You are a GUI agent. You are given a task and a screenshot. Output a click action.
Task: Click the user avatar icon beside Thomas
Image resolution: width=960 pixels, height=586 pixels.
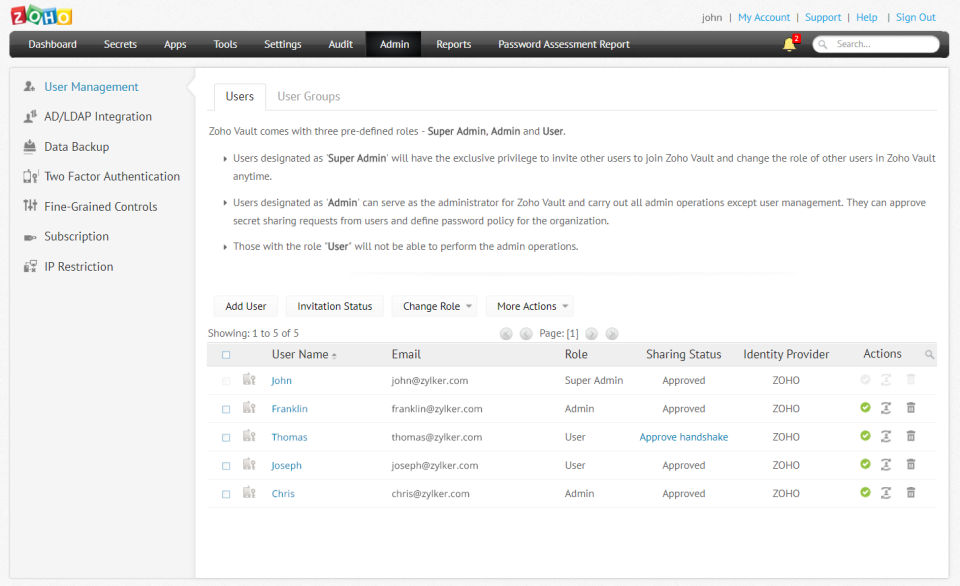coord(249,435)
